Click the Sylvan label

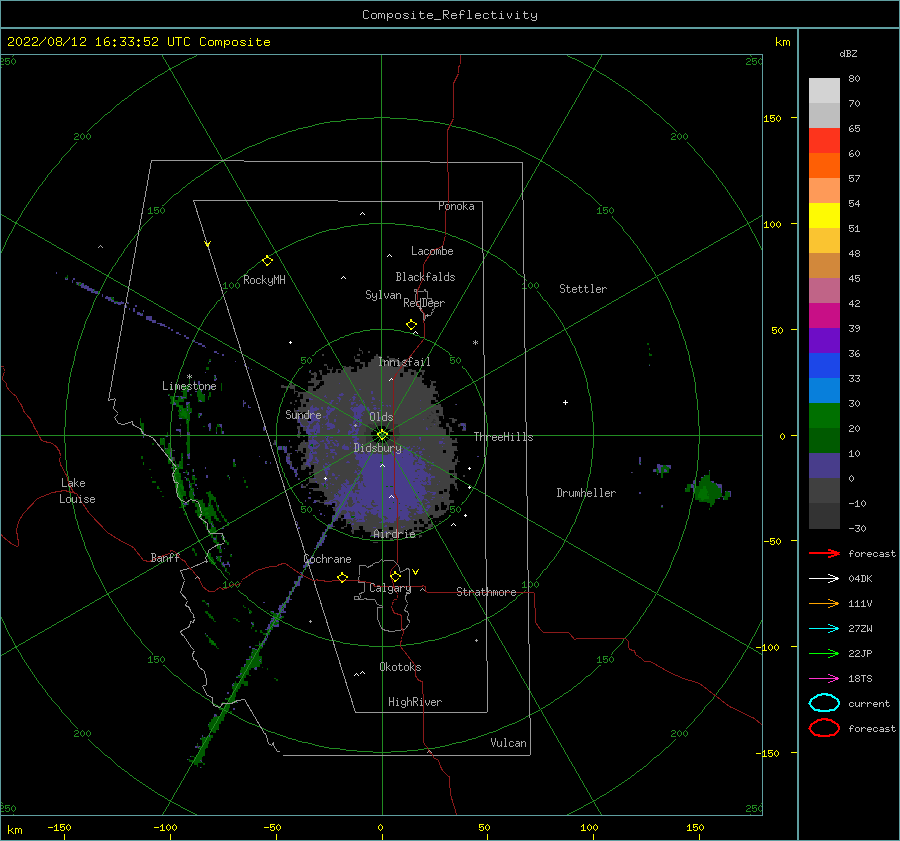click(x=383, y=295)
